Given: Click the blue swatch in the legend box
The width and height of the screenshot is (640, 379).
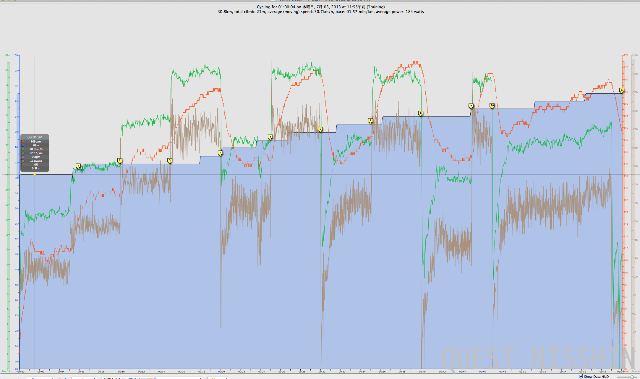Looking at the screenshot, I should coord(22,145).
